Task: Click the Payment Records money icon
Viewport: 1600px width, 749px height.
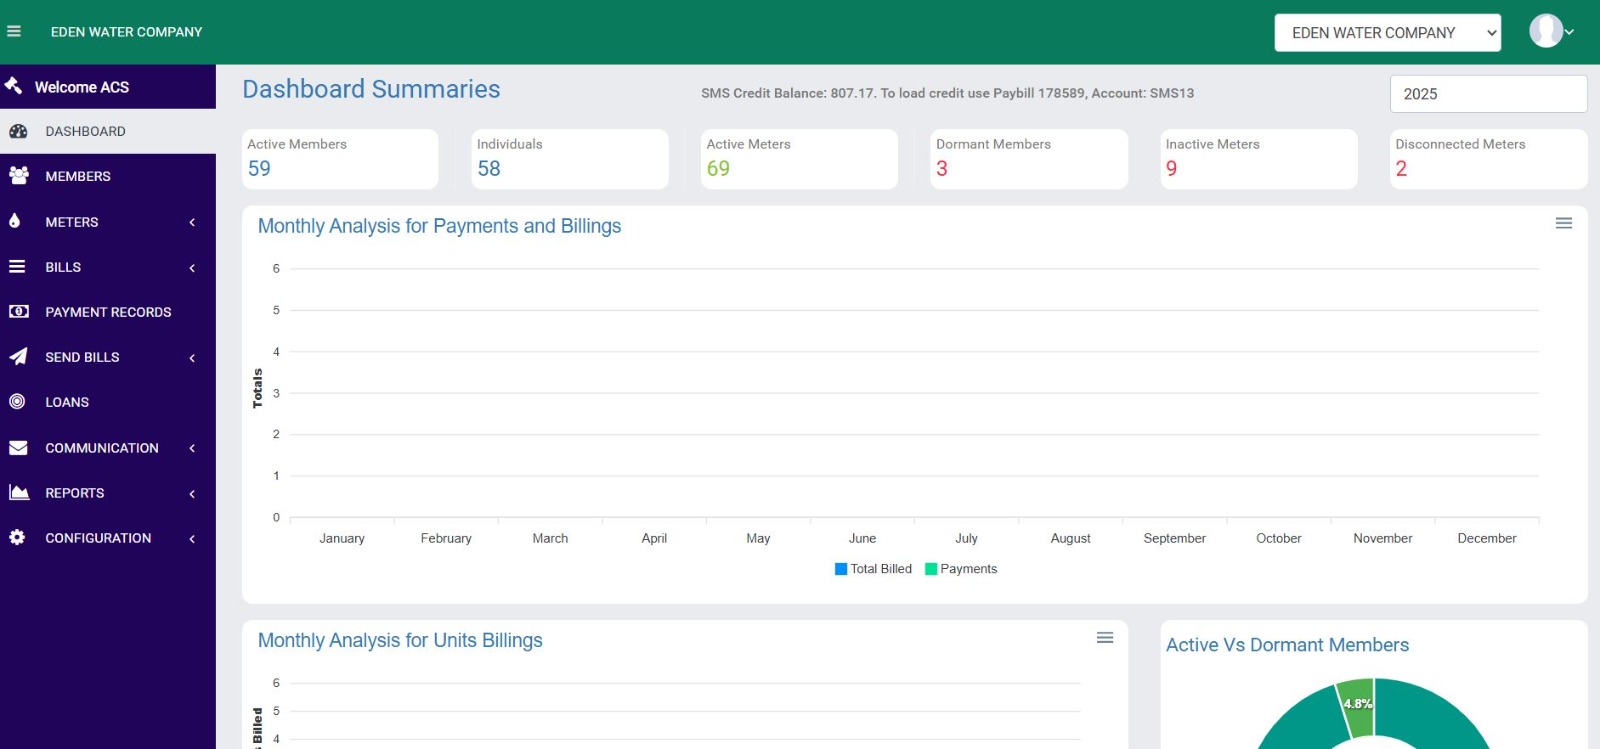Action: [x=18, y=312]
